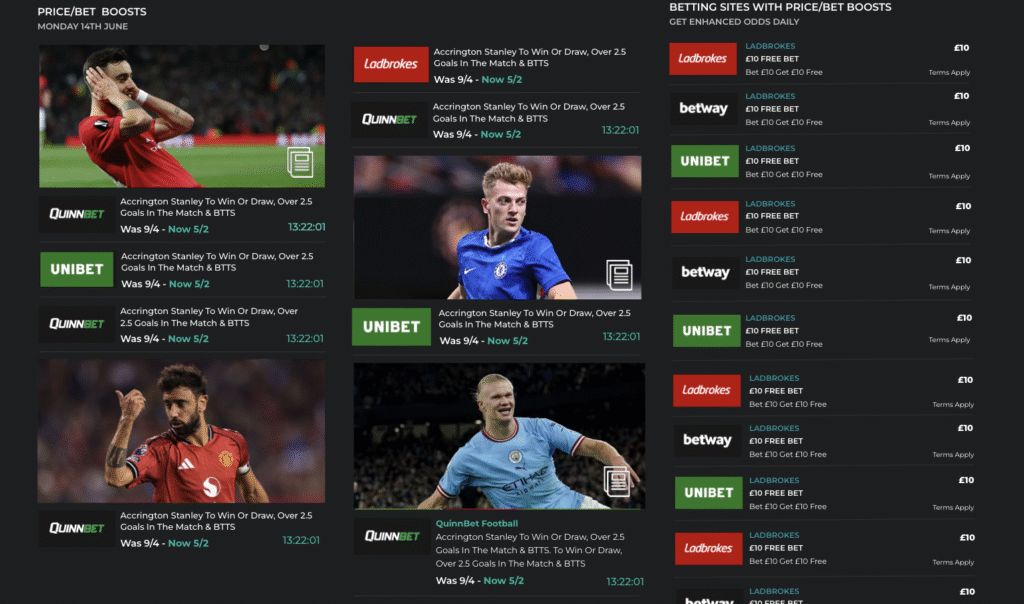Click Unibet logo below Chelsea player photo
The image size is (1024, 604).
point(391,326)
